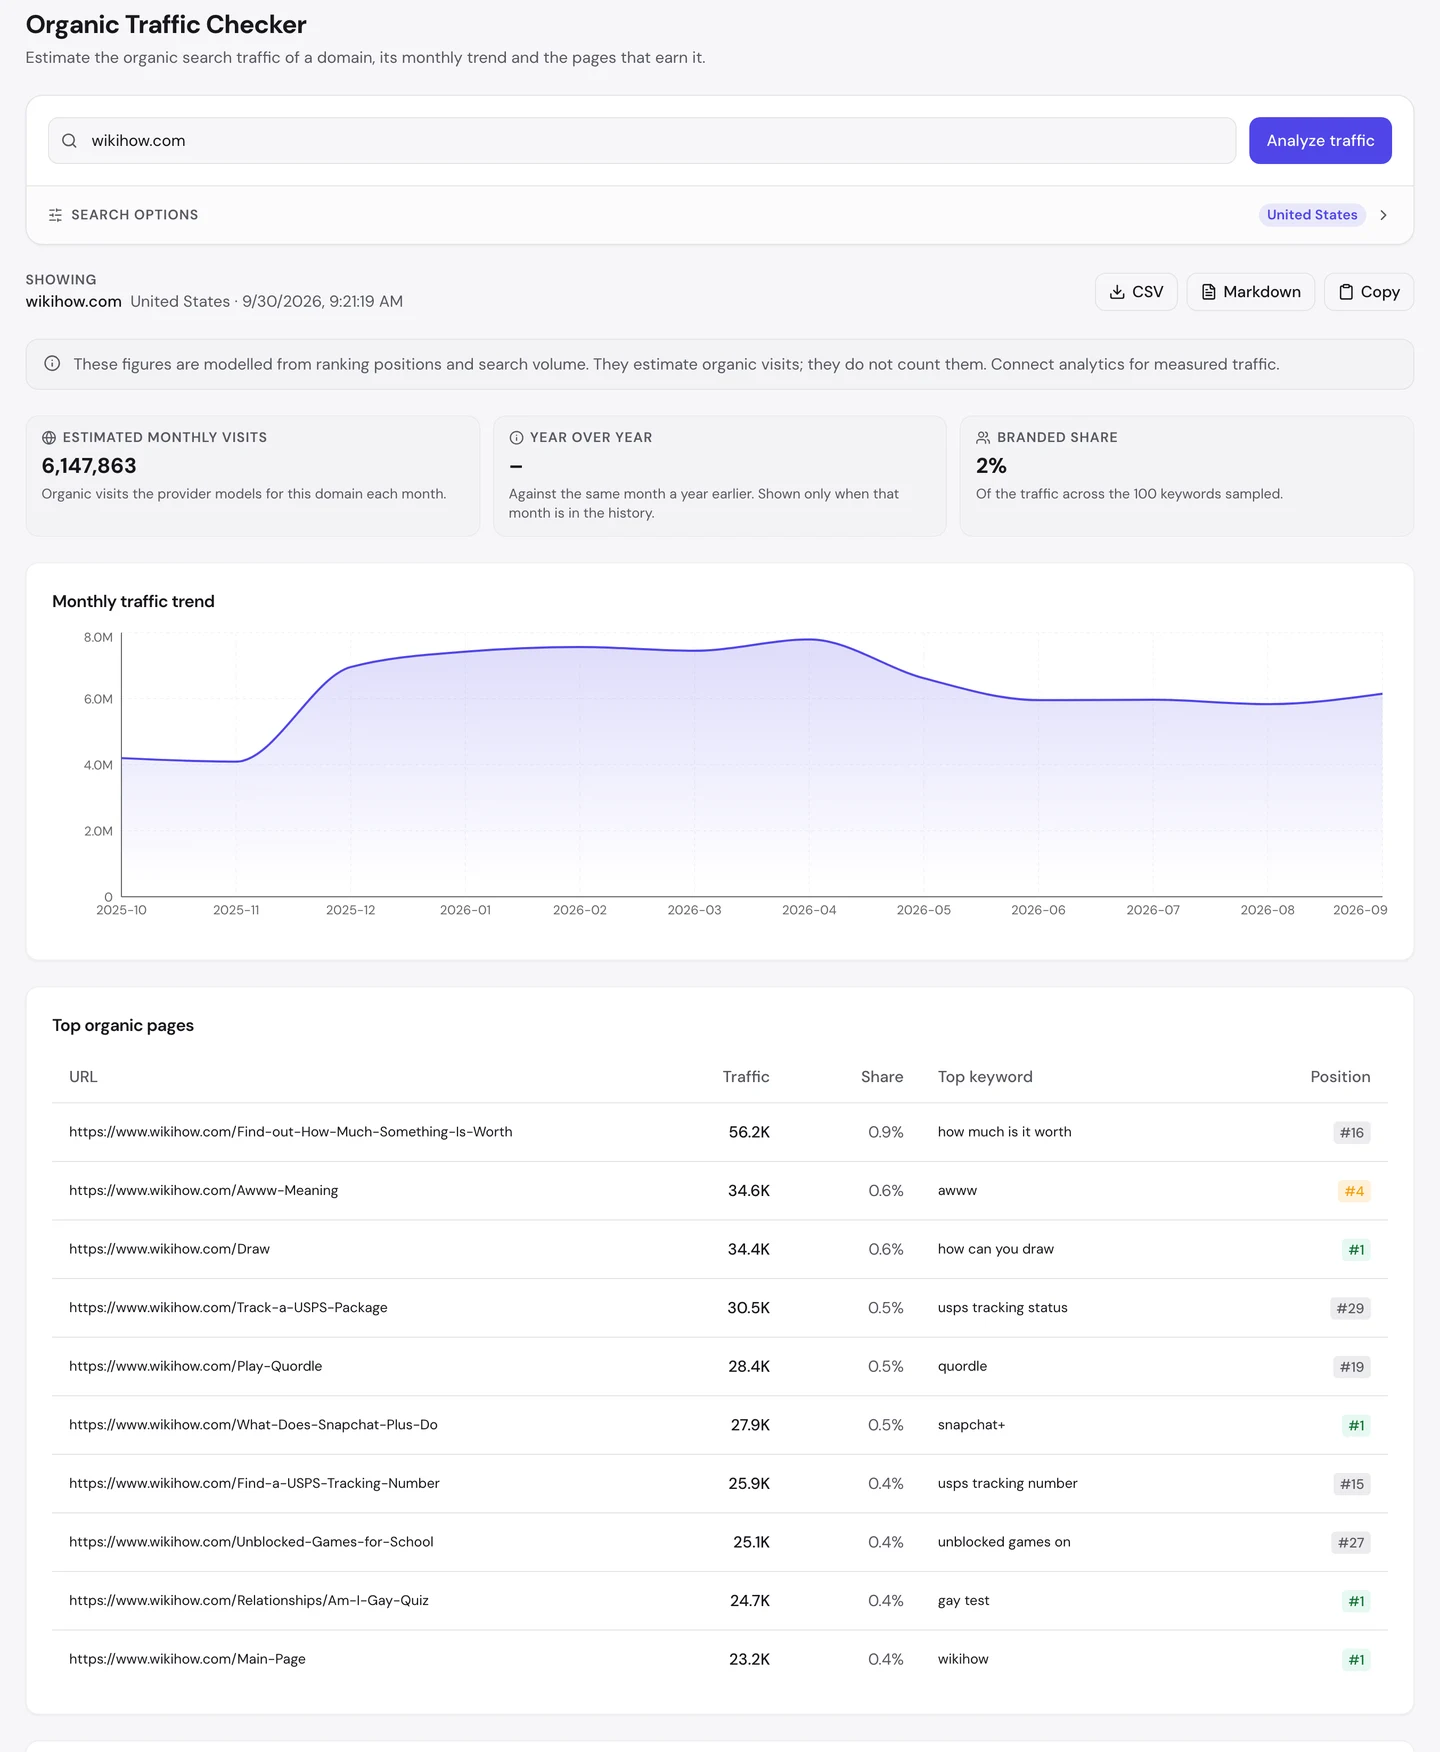1440x1752 pixels.
Task: Click the 'gay test' keyword cell
Action: (963, 1601)
